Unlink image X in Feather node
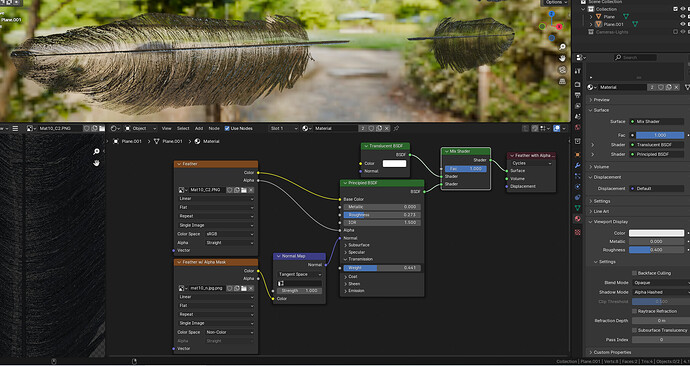Screen dimensions: 690x366 click(251, 190)
